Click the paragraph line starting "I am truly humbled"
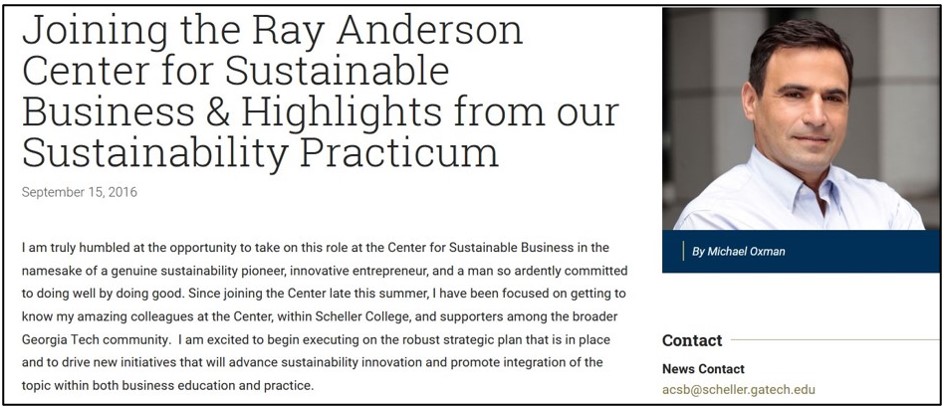The width and height of the screenshot is (945, 409). [x=316, y=248]
